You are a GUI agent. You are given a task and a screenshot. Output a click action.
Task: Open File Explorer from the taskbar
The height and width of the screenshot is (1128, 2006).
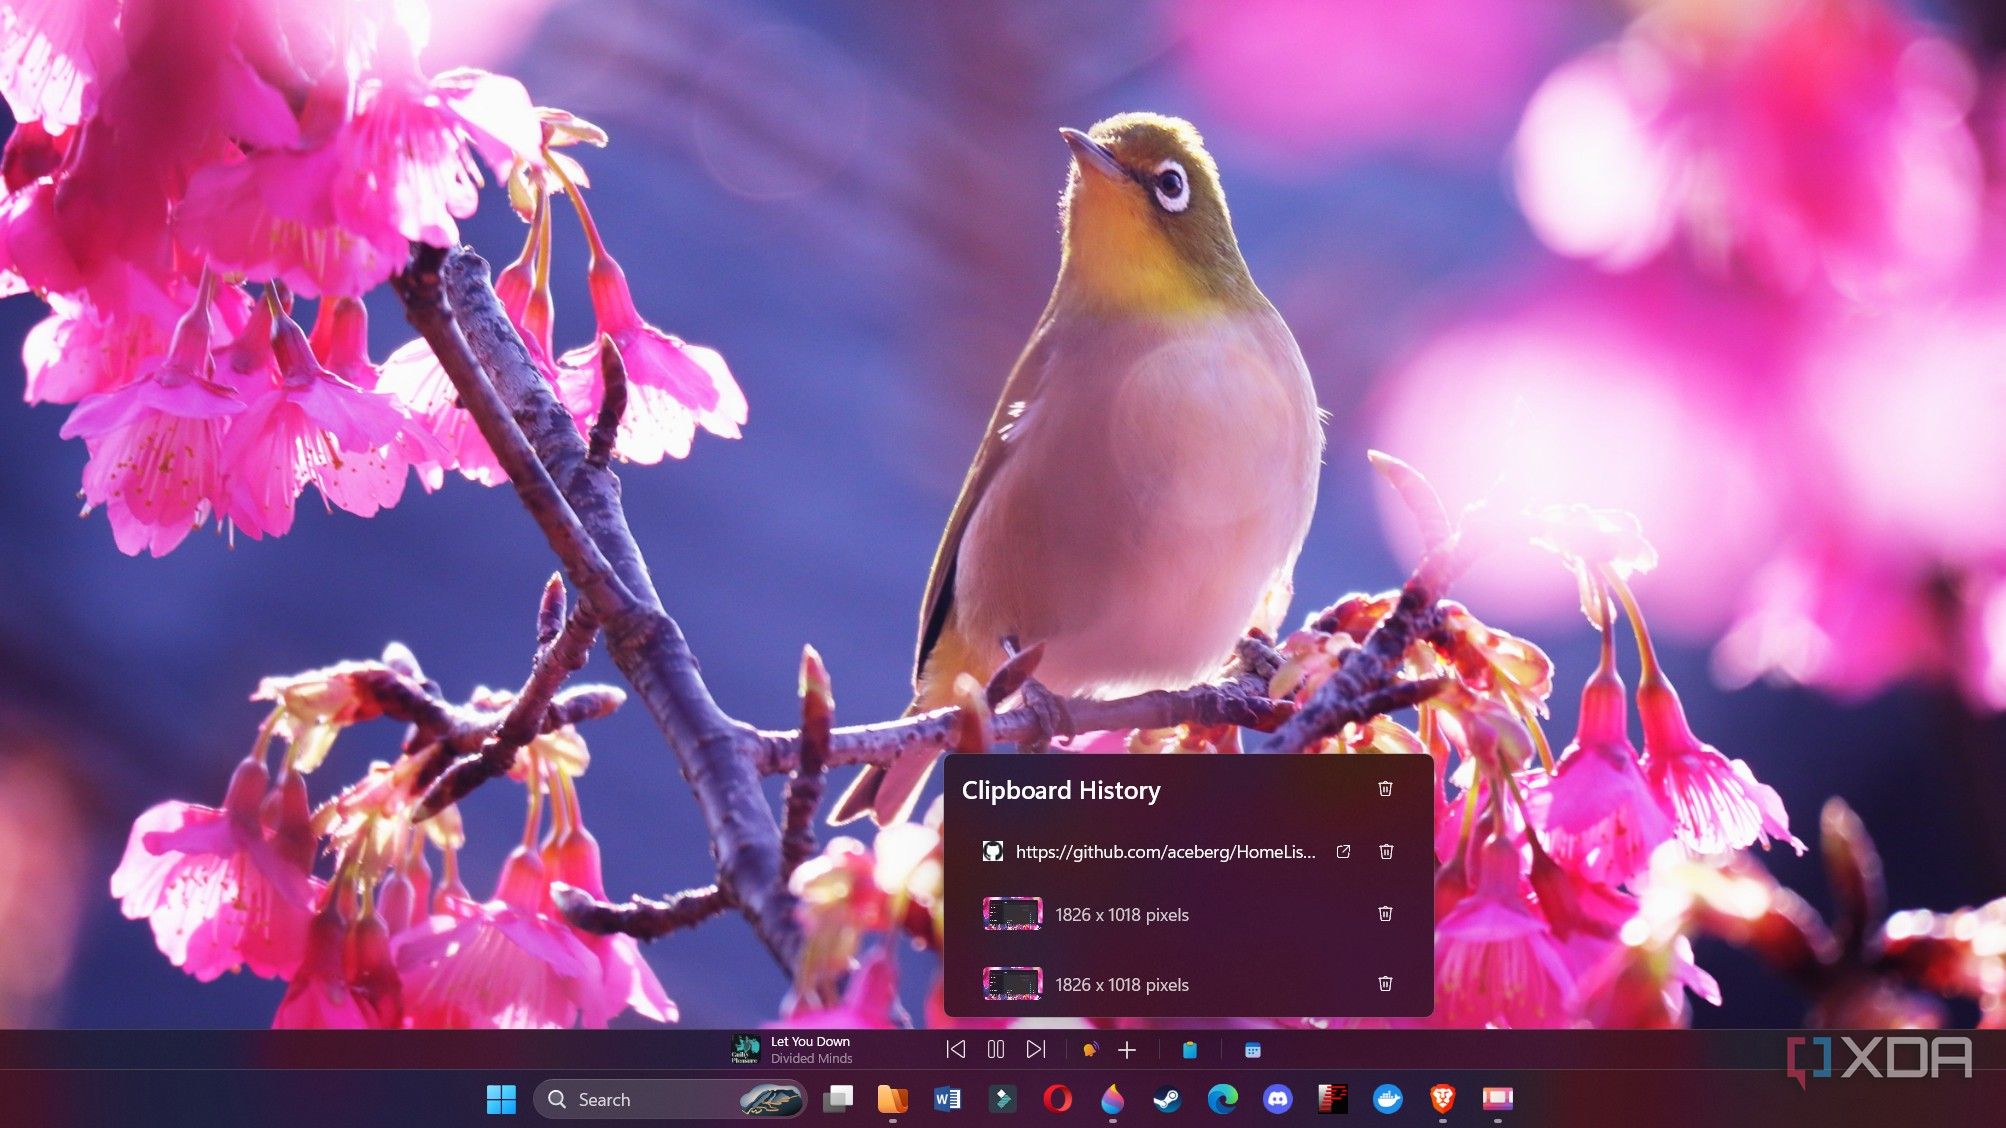pyautogui.click(x=893, y=1099)
